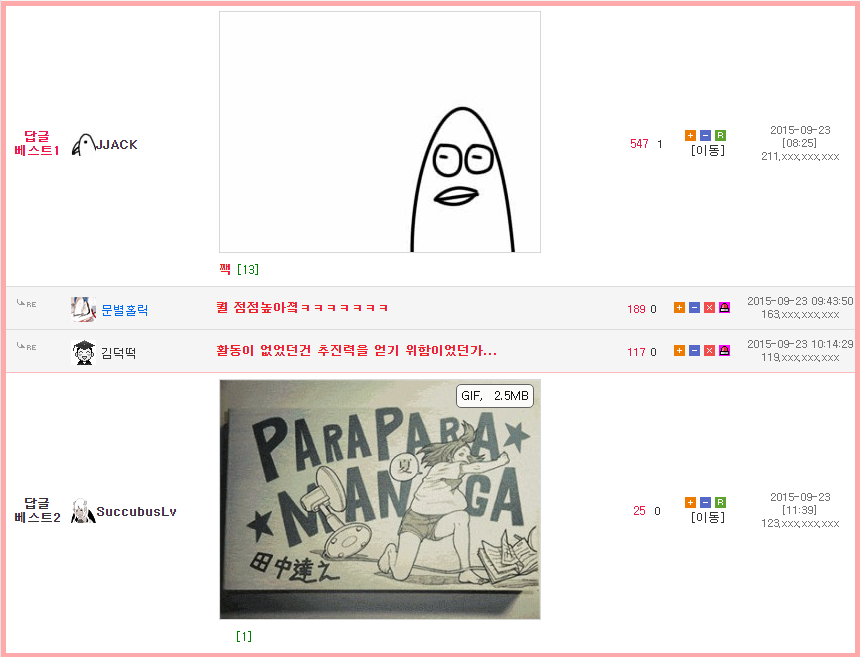Click the green R icon on JJACK's comment

click(720, 135)
